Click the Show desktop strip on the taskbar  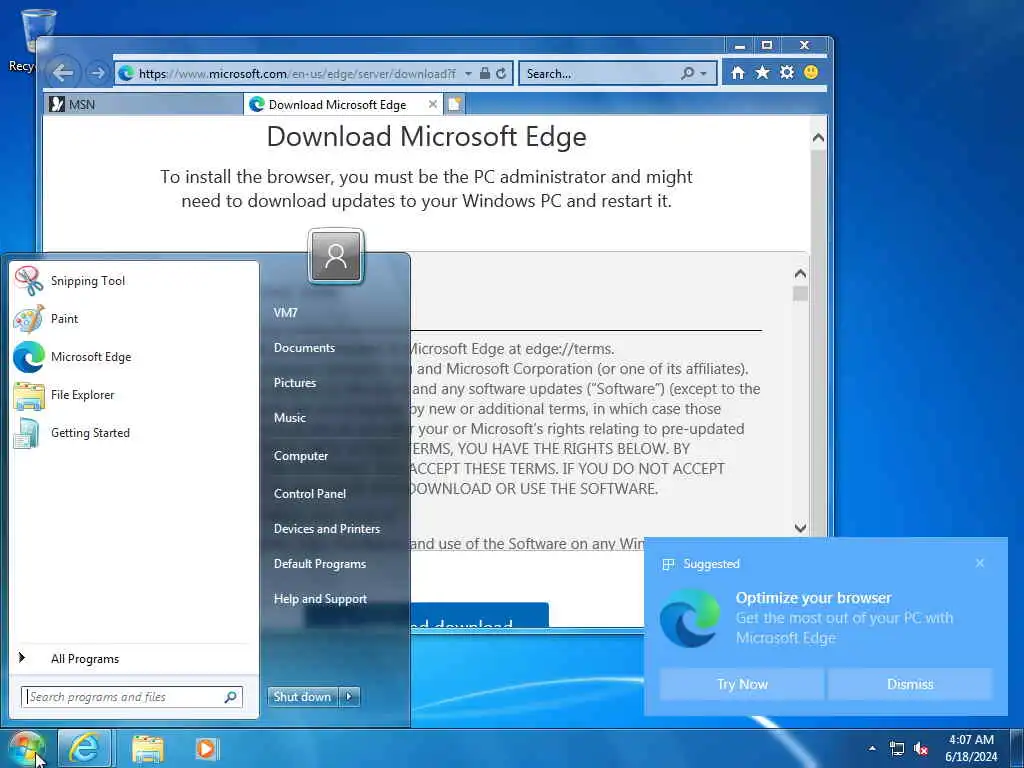(x=1017, y=748)
